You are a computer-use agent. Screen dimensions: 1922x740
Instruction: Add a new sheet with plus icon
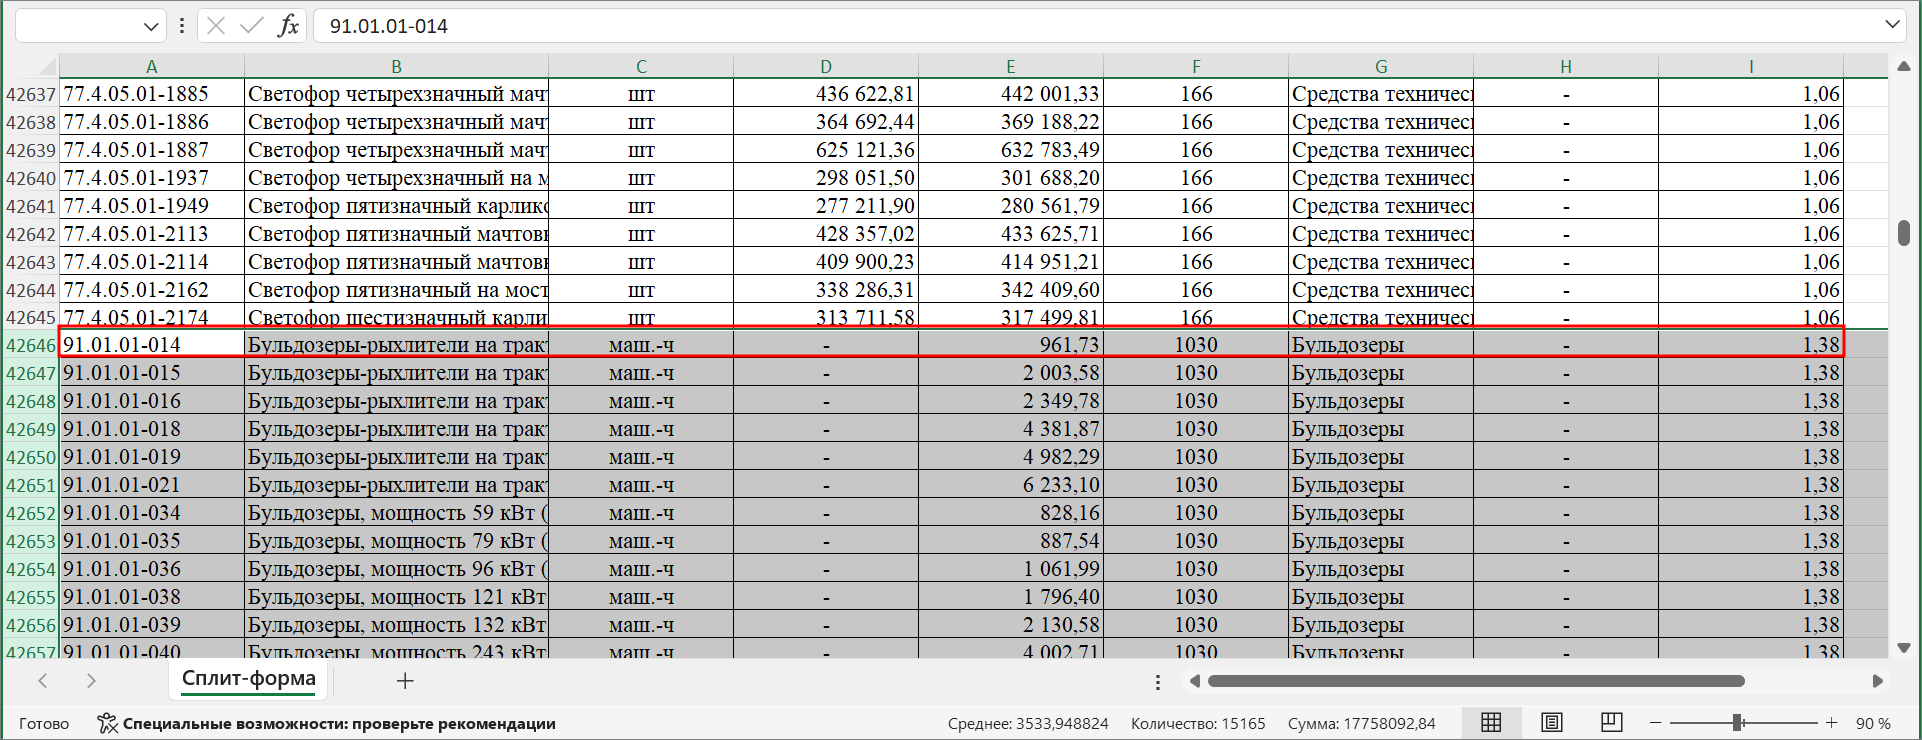[405, 681]
